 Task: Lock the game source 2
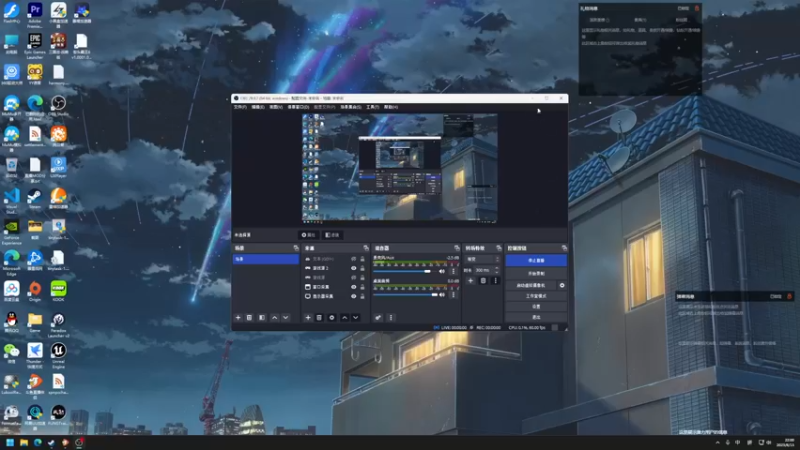(x=362, y=268)
